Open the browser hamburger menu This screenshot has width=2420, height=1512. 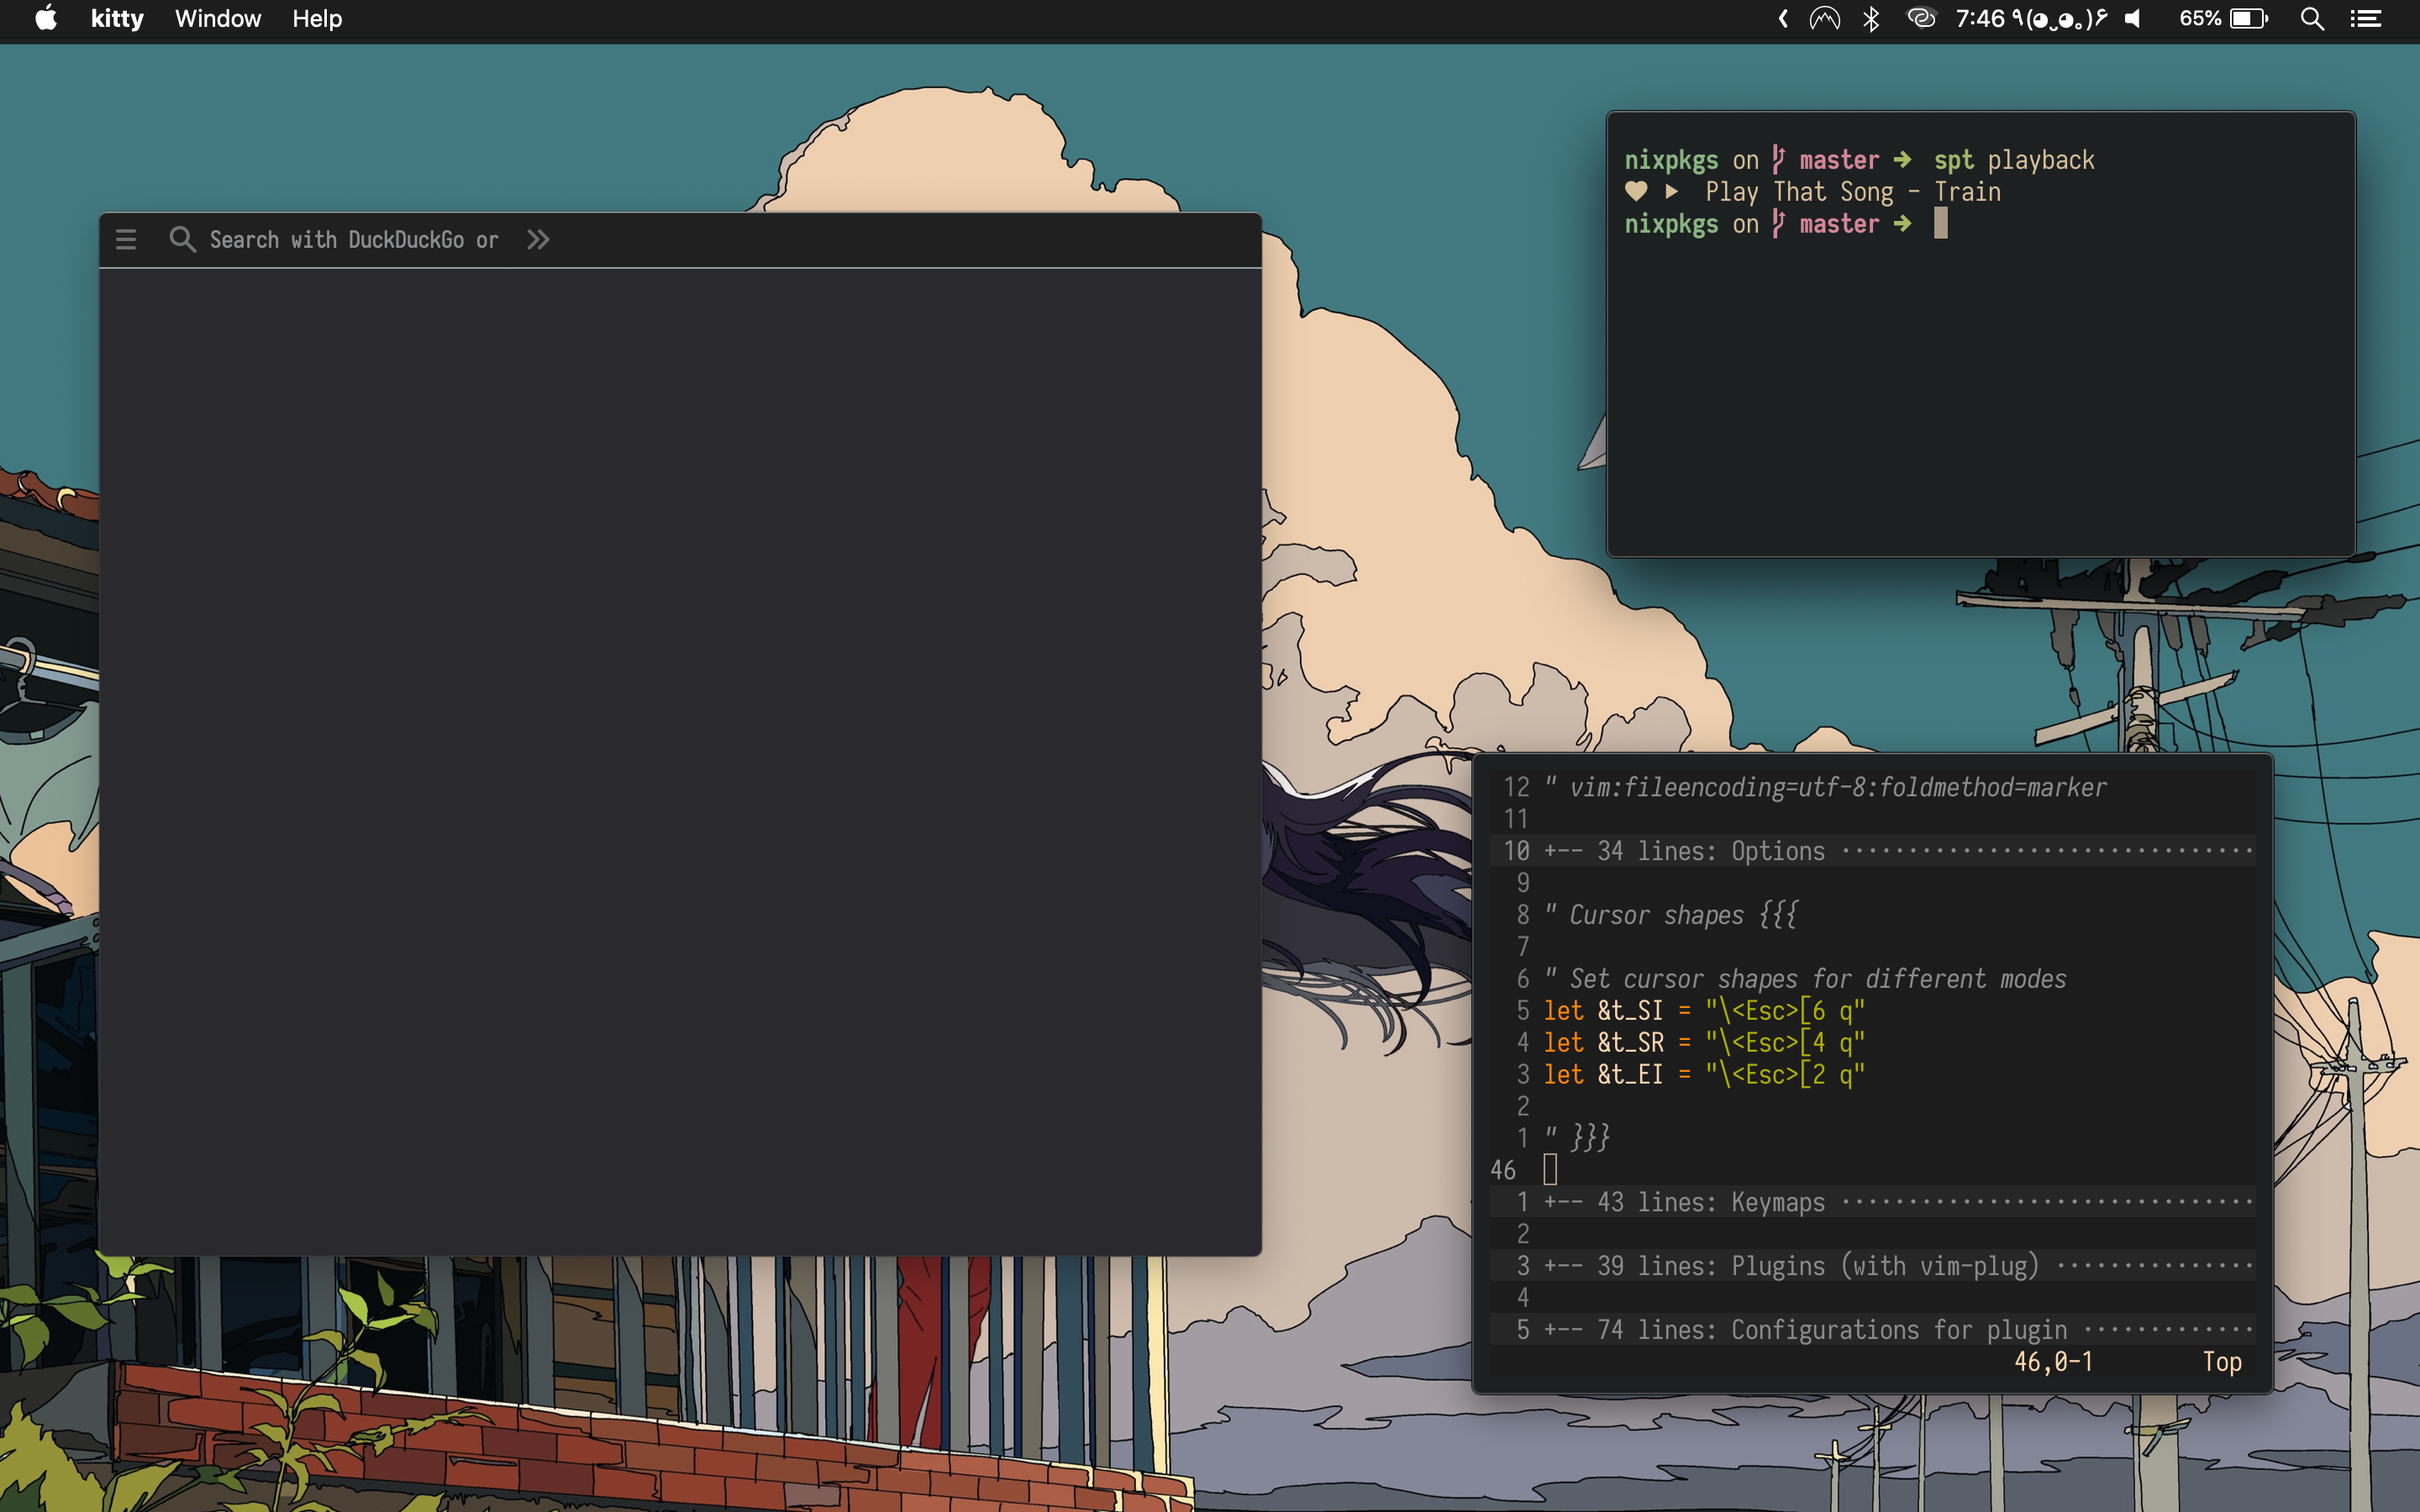point(127,239)
